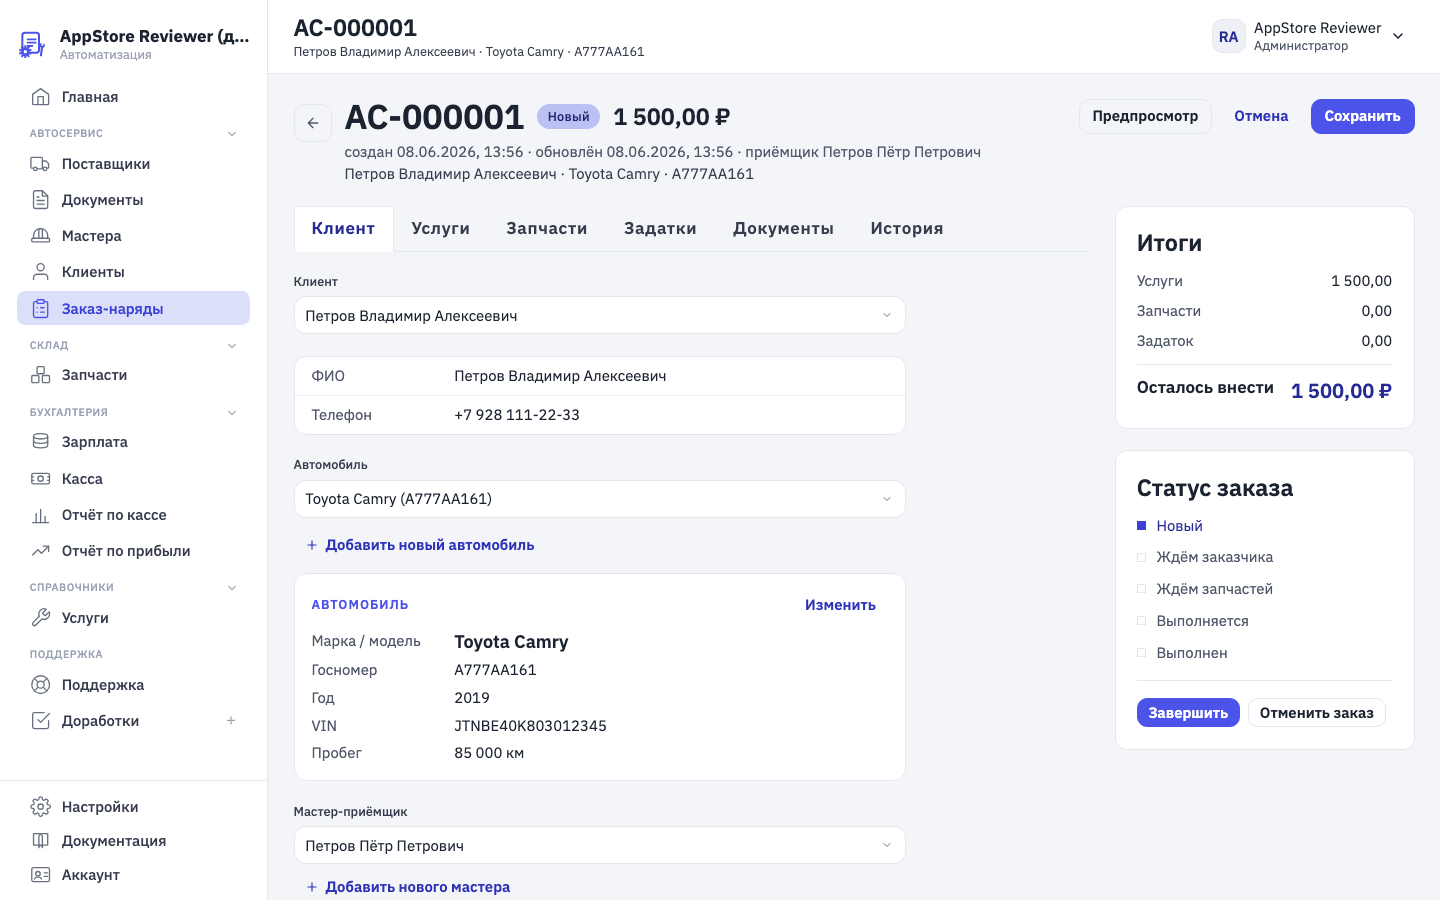Open the Автомобиль dropdown showing Toyota Camry
Image resolution: width=1440 pixels, height=900 pixels.
coord(600,499)
